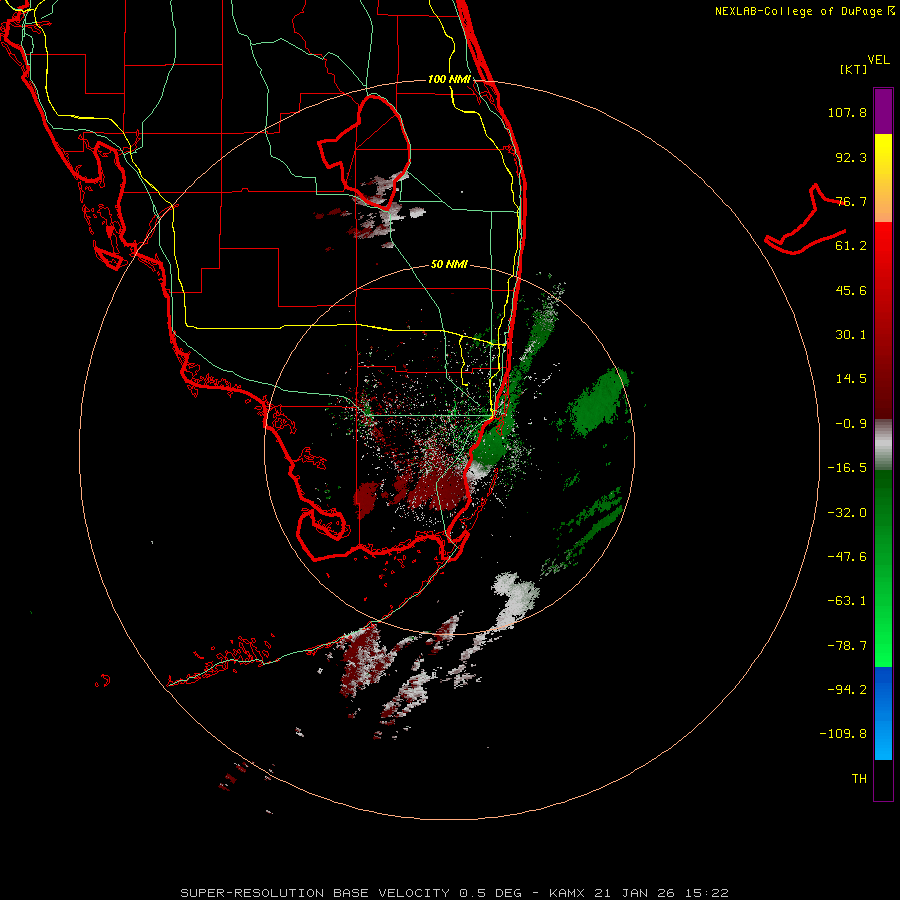Click the yellow segment of the color bar
This screenshot has height=900, width=900.
pos(883,178)
